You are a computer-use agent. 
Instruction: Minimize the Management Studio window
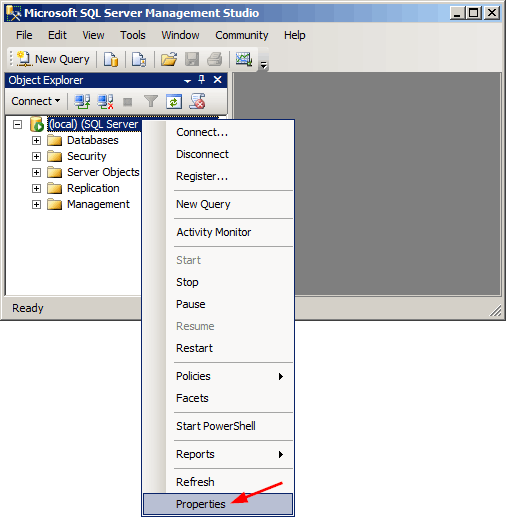pos(457,13)
